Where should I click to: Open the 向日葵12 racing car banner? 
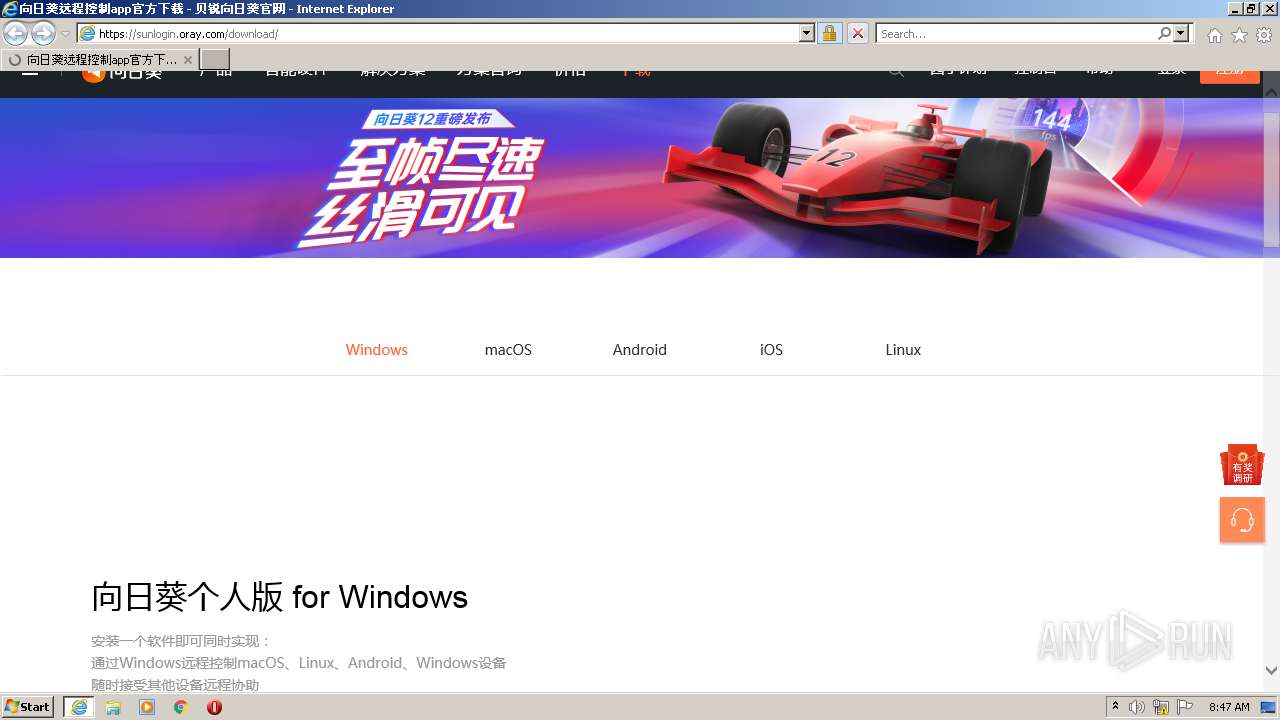(631, 178)
